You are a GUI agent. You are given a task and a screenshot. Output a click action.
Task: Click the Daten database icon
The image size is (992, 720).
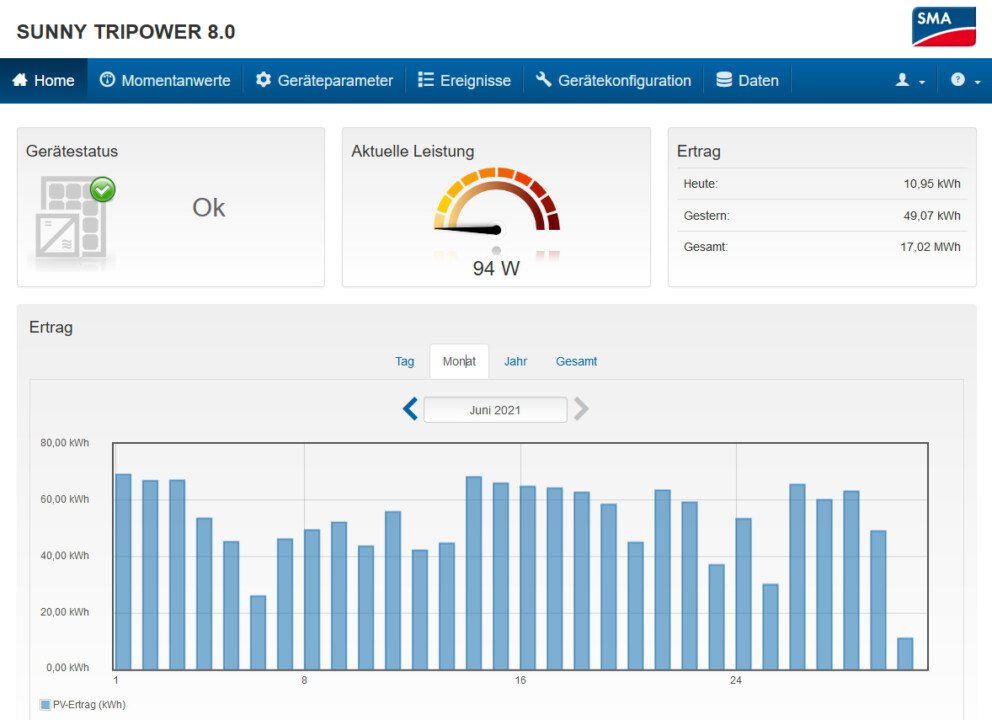pos(724,80)
